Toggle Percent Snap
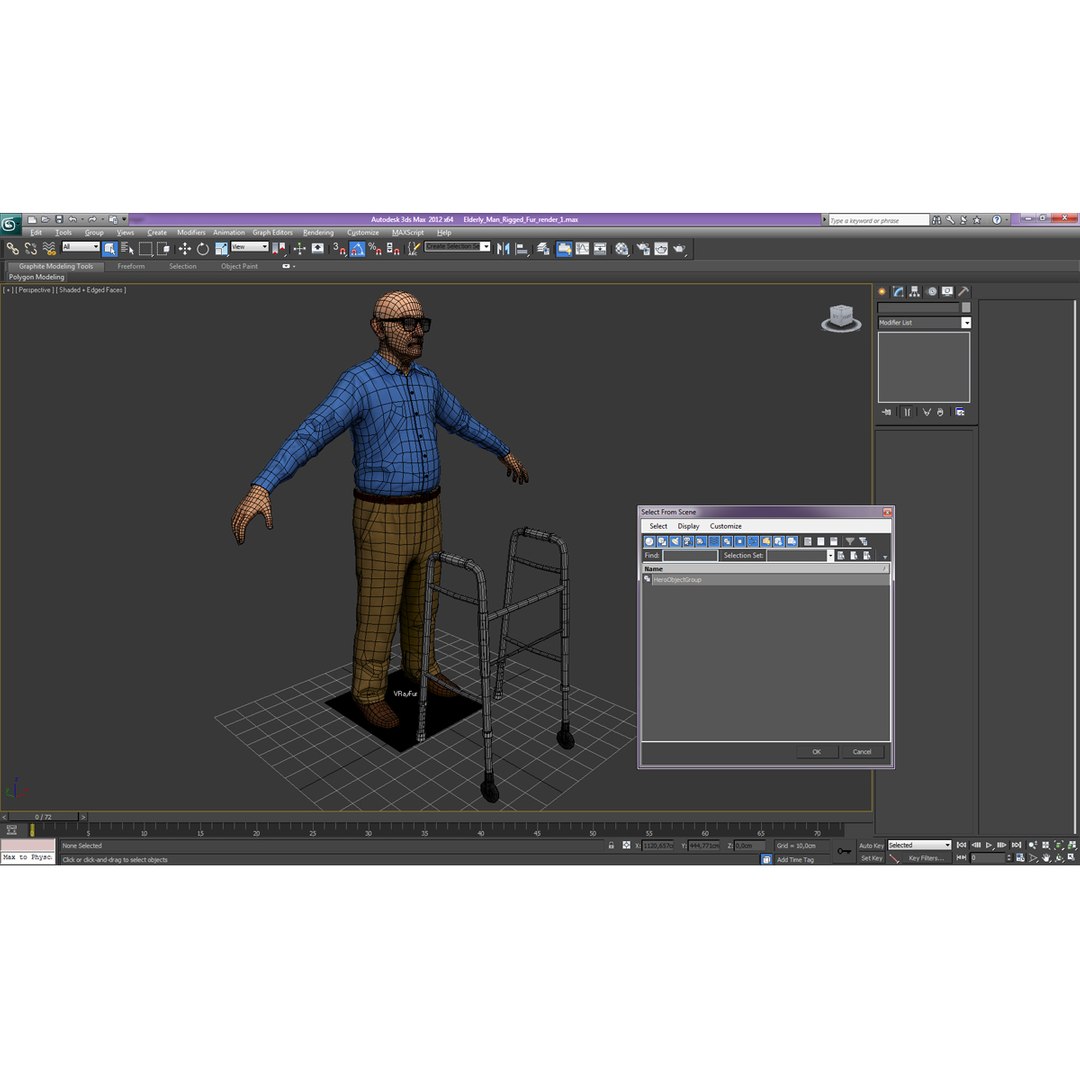The height and width of the screenshot is (1080, 1080). tap(375, 249)
